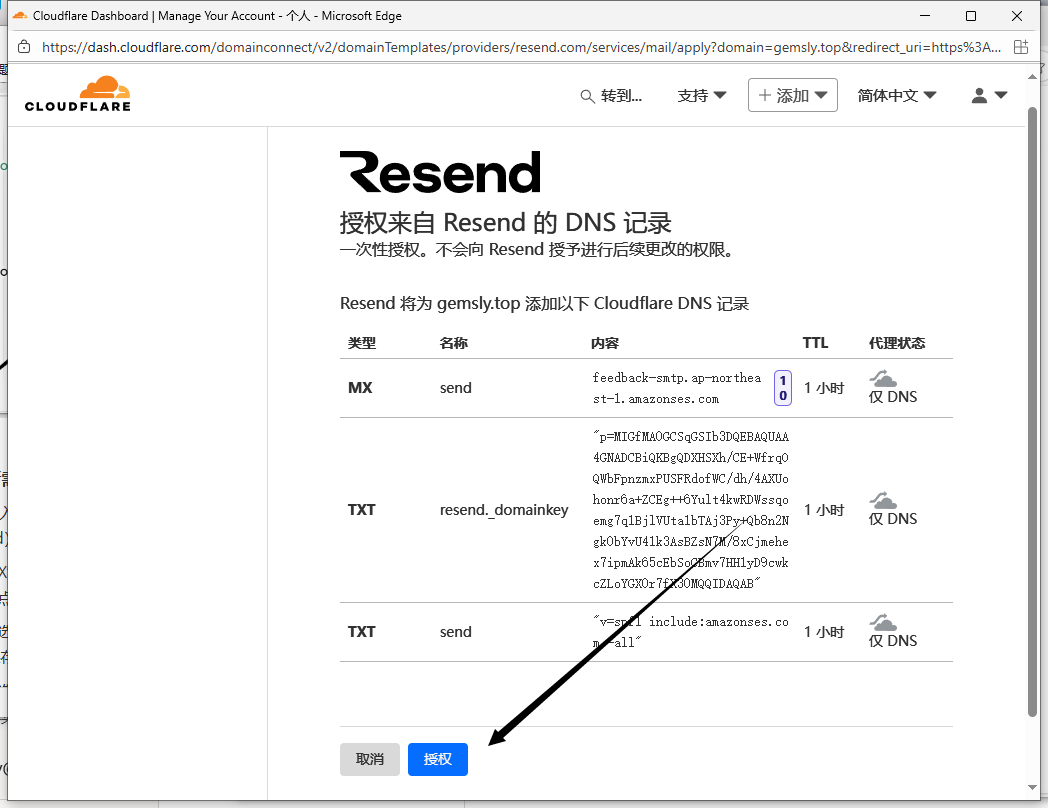Click the Resend logo

coord(440,172)
